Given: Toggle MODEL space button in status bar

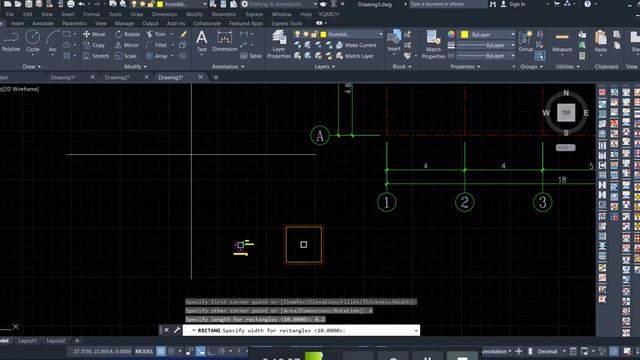Looking at the screenshot, I should pyautogui.click(x=144, y=351).
